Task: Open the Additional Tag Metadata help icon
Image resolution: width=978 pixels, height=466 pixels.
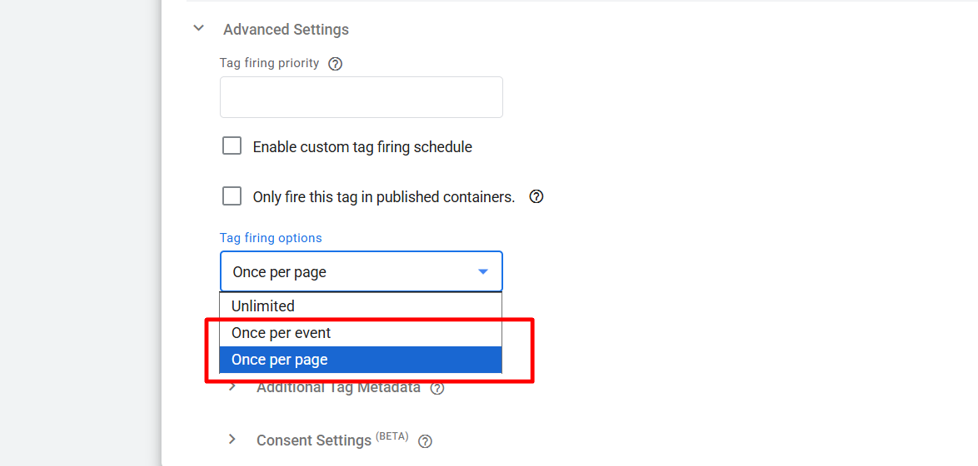Action: [437, 388]
